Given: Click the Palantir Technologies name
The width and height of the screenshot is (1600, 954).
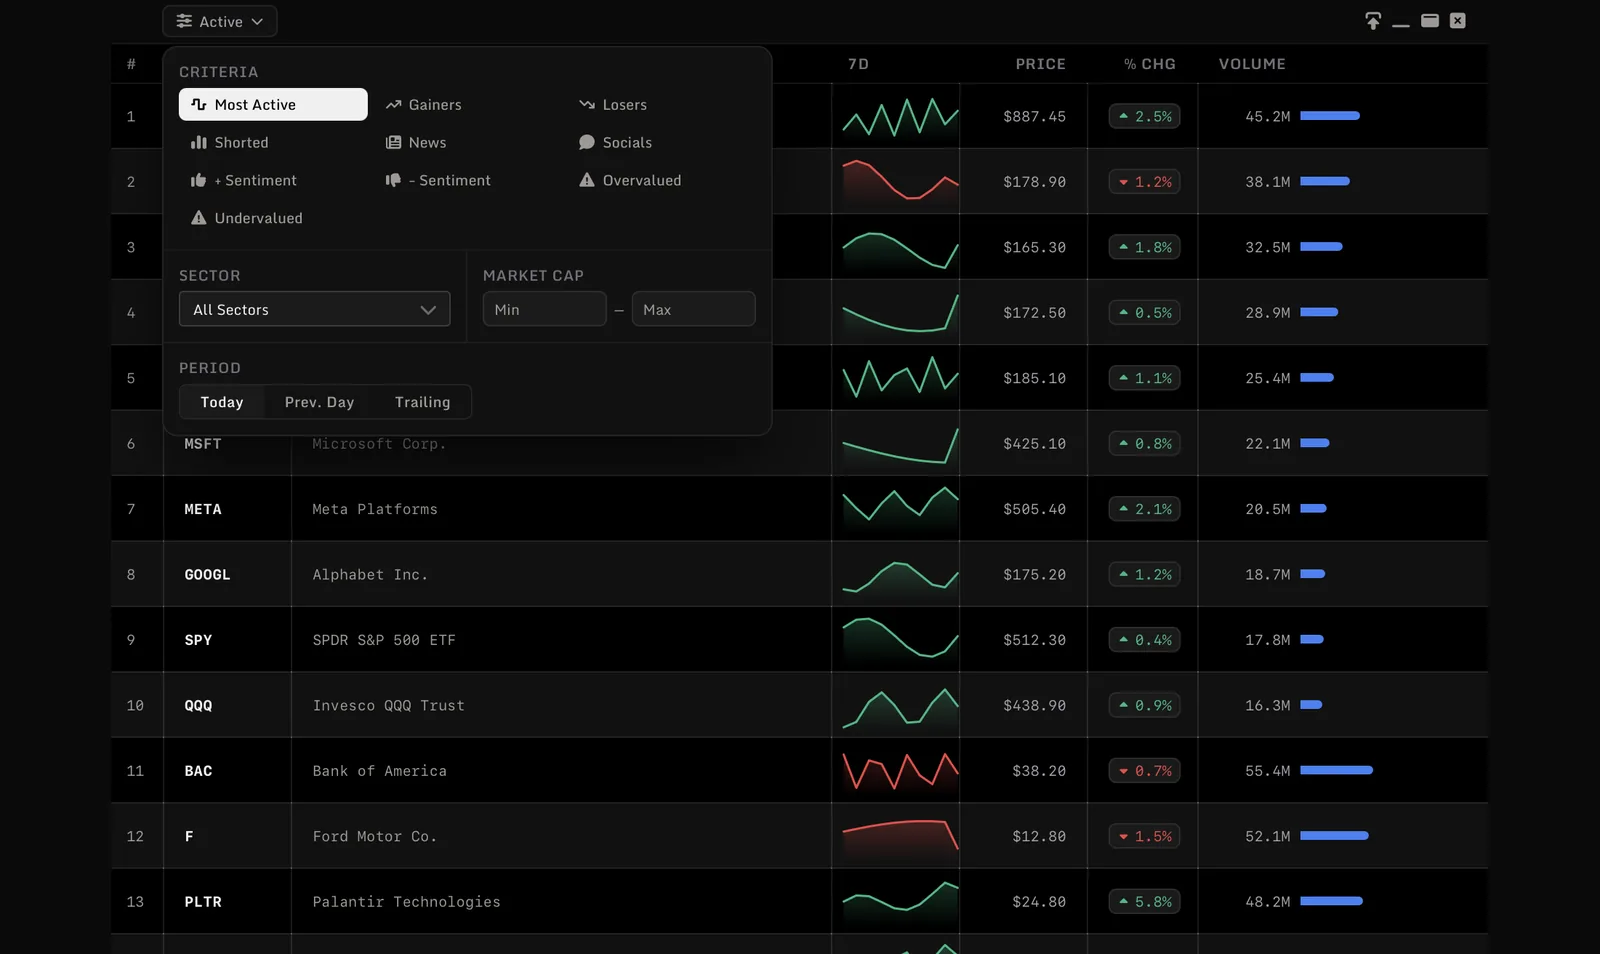Looking at the screenshot, I should point(406,902).
